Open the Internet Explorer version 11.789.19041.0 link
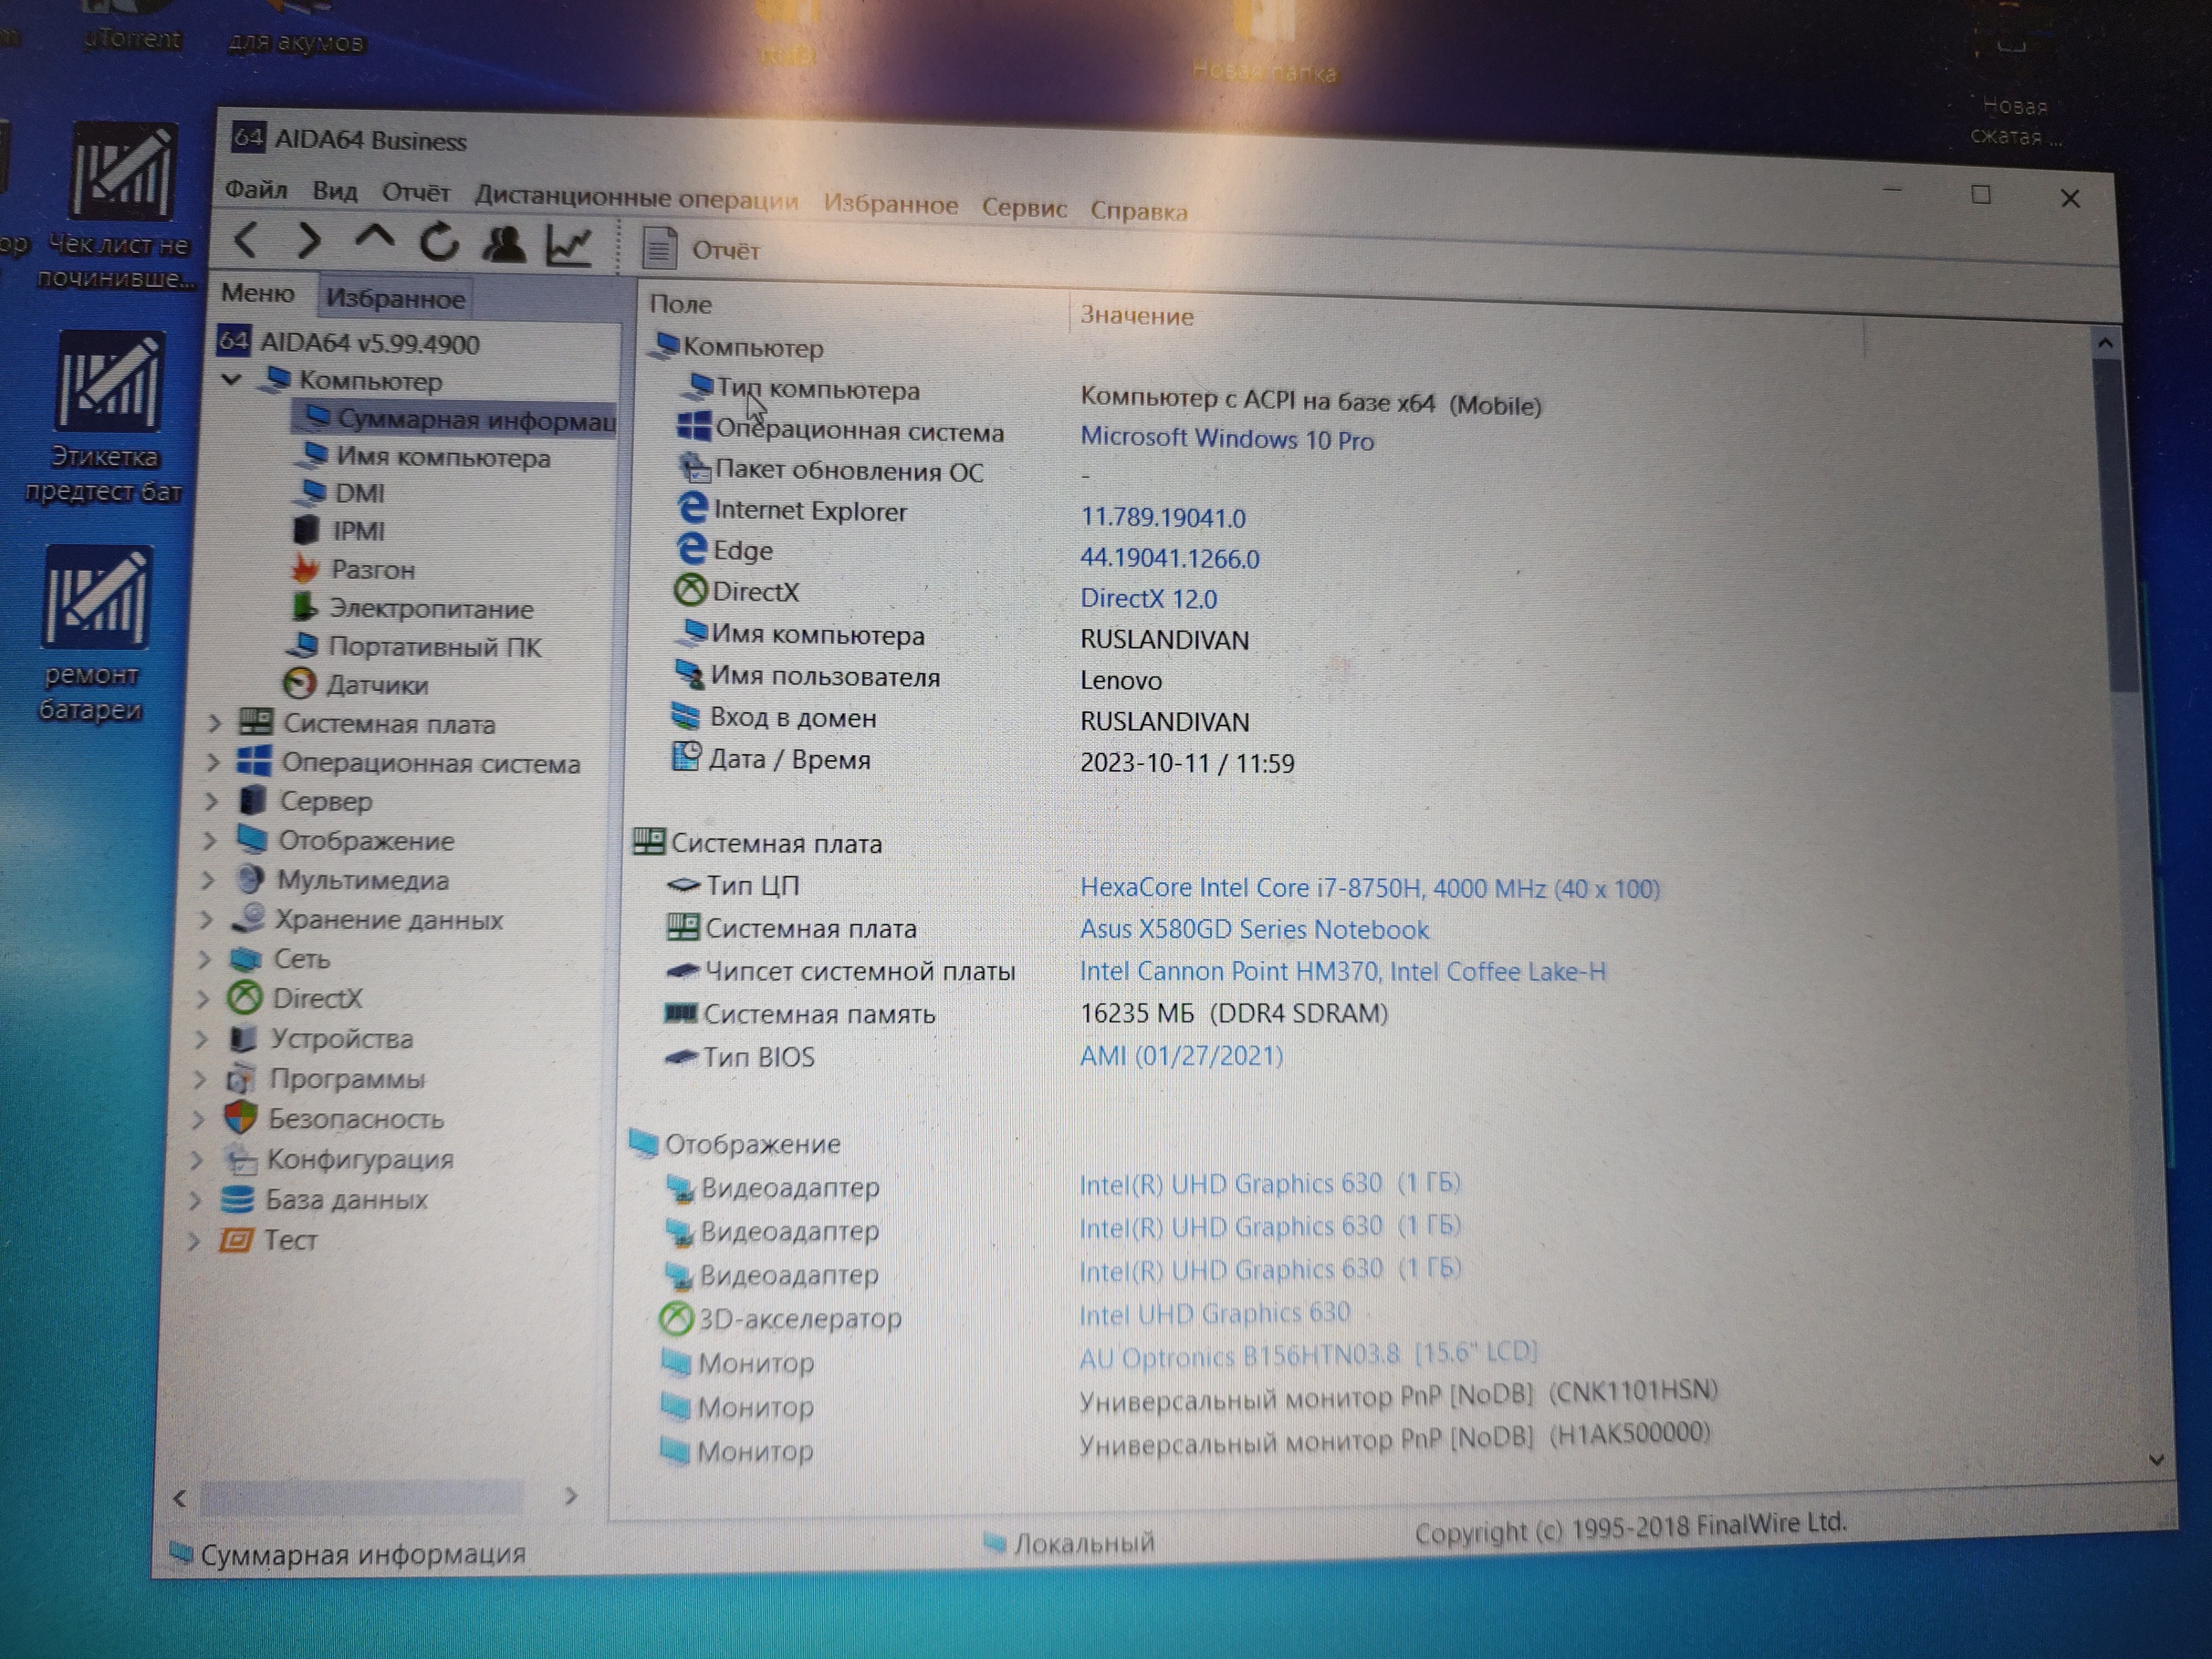 point(1163,517)
